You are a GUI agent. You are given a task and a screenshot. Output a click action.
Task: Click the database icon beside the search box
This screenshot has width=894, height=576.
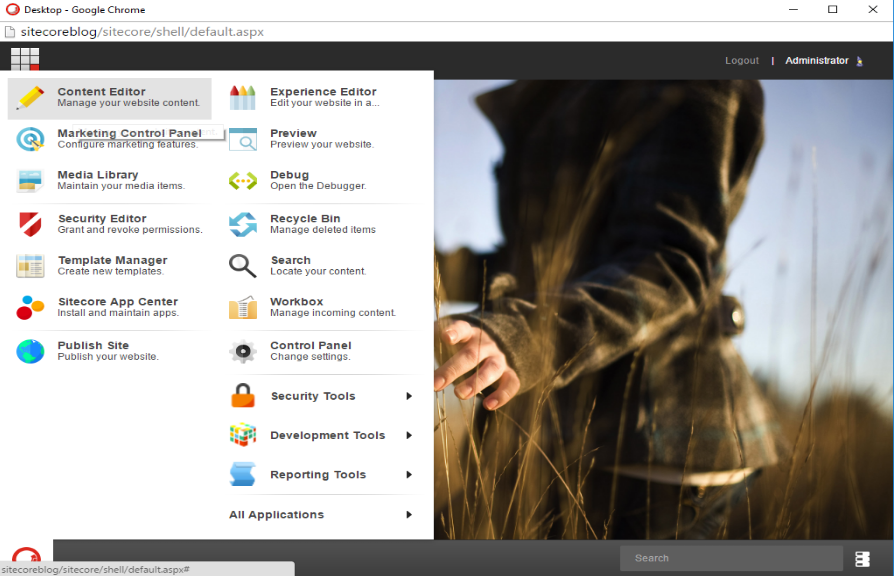pos(863,559)
